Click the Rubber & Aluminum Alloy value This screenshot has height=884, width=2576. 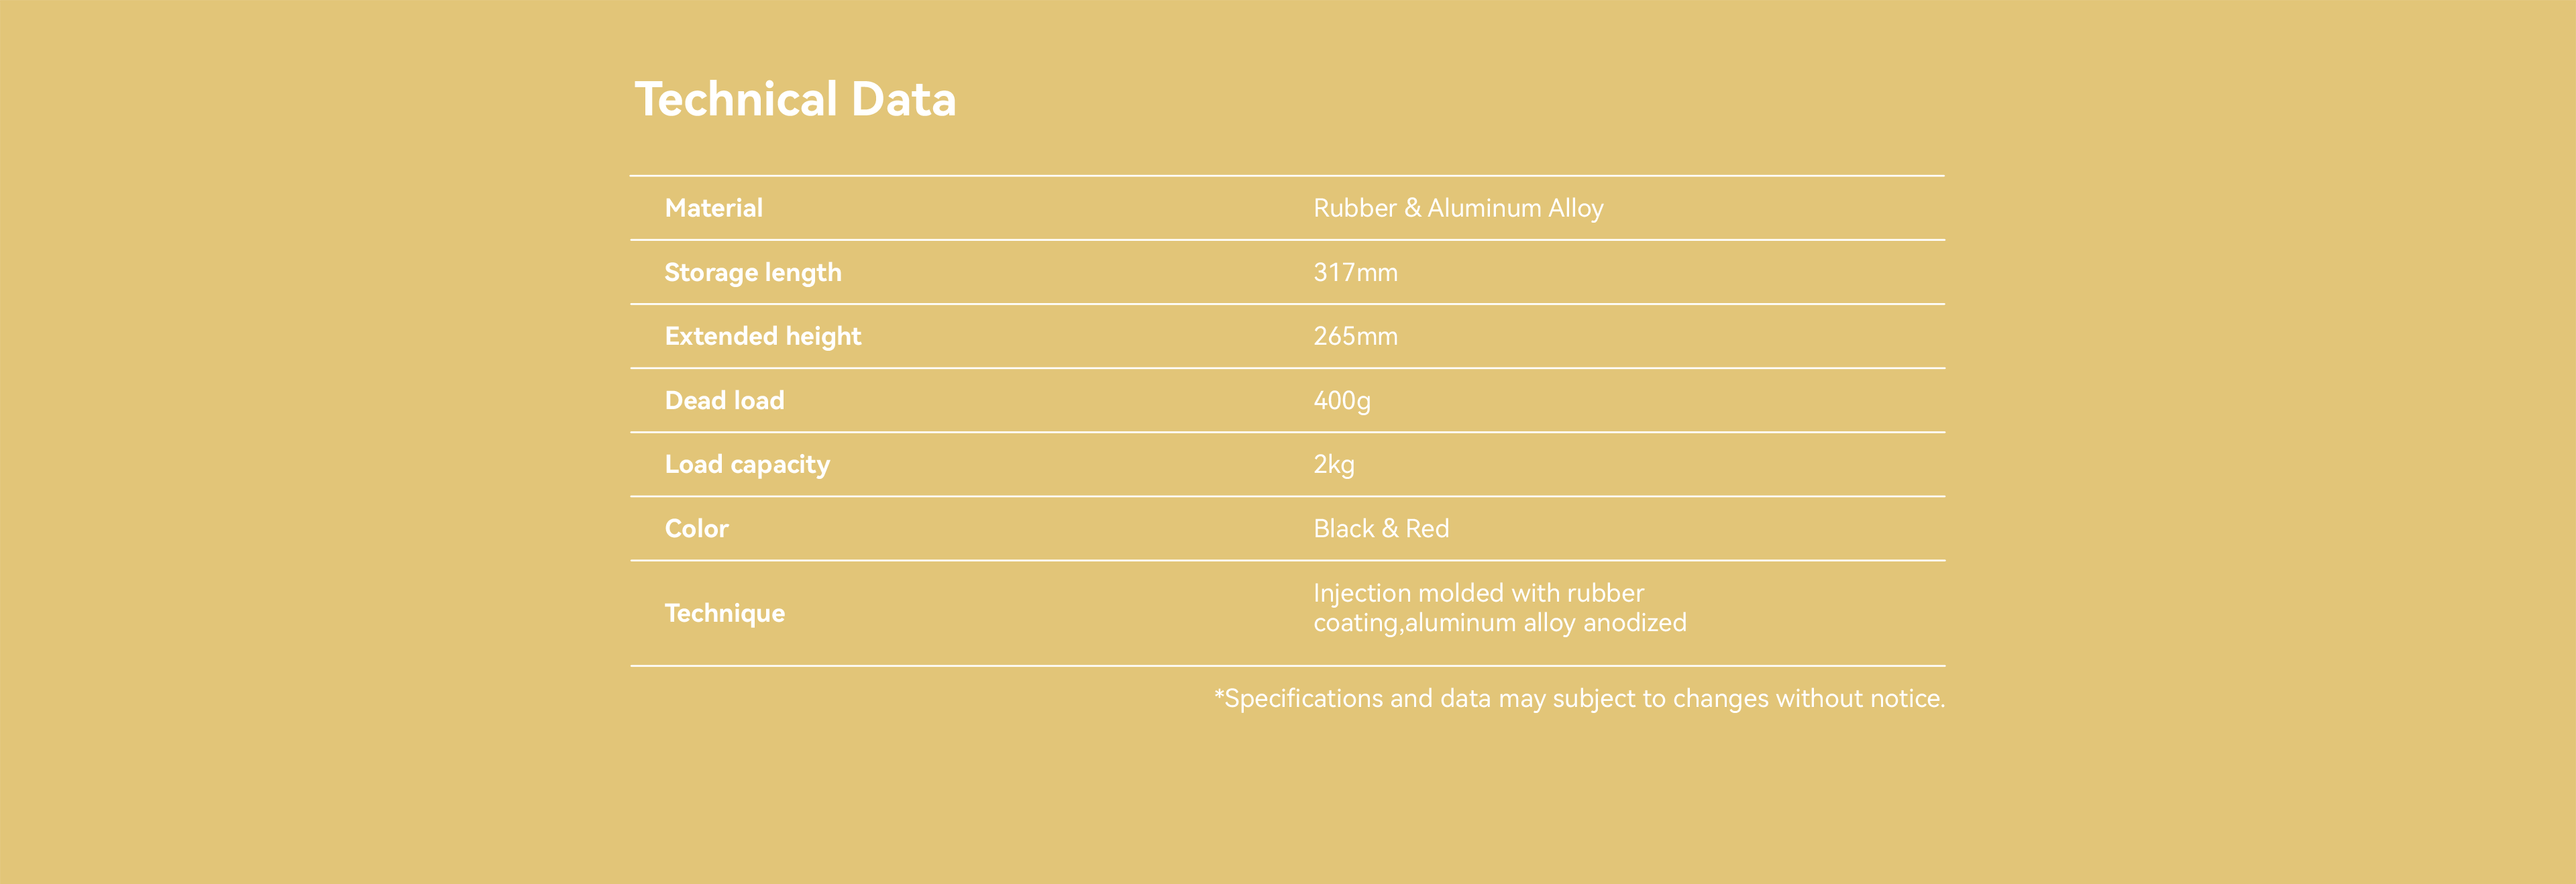[x=1457, y=208]
